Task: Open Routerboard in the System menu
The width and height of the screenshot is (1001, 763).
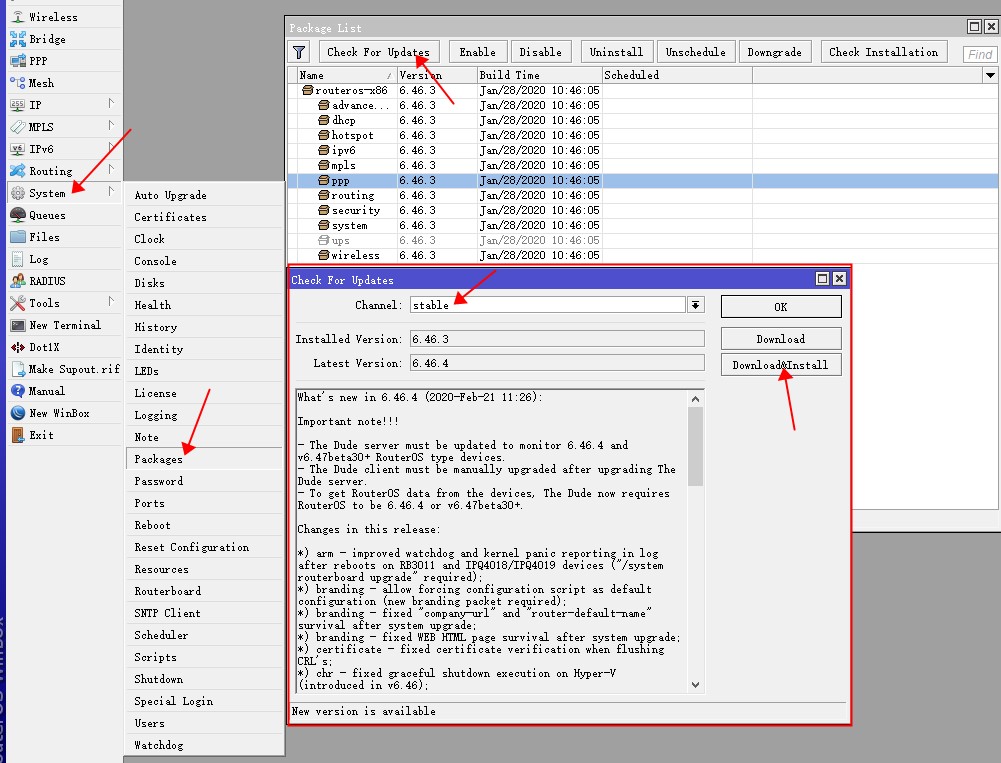Action: click(204, 591)
